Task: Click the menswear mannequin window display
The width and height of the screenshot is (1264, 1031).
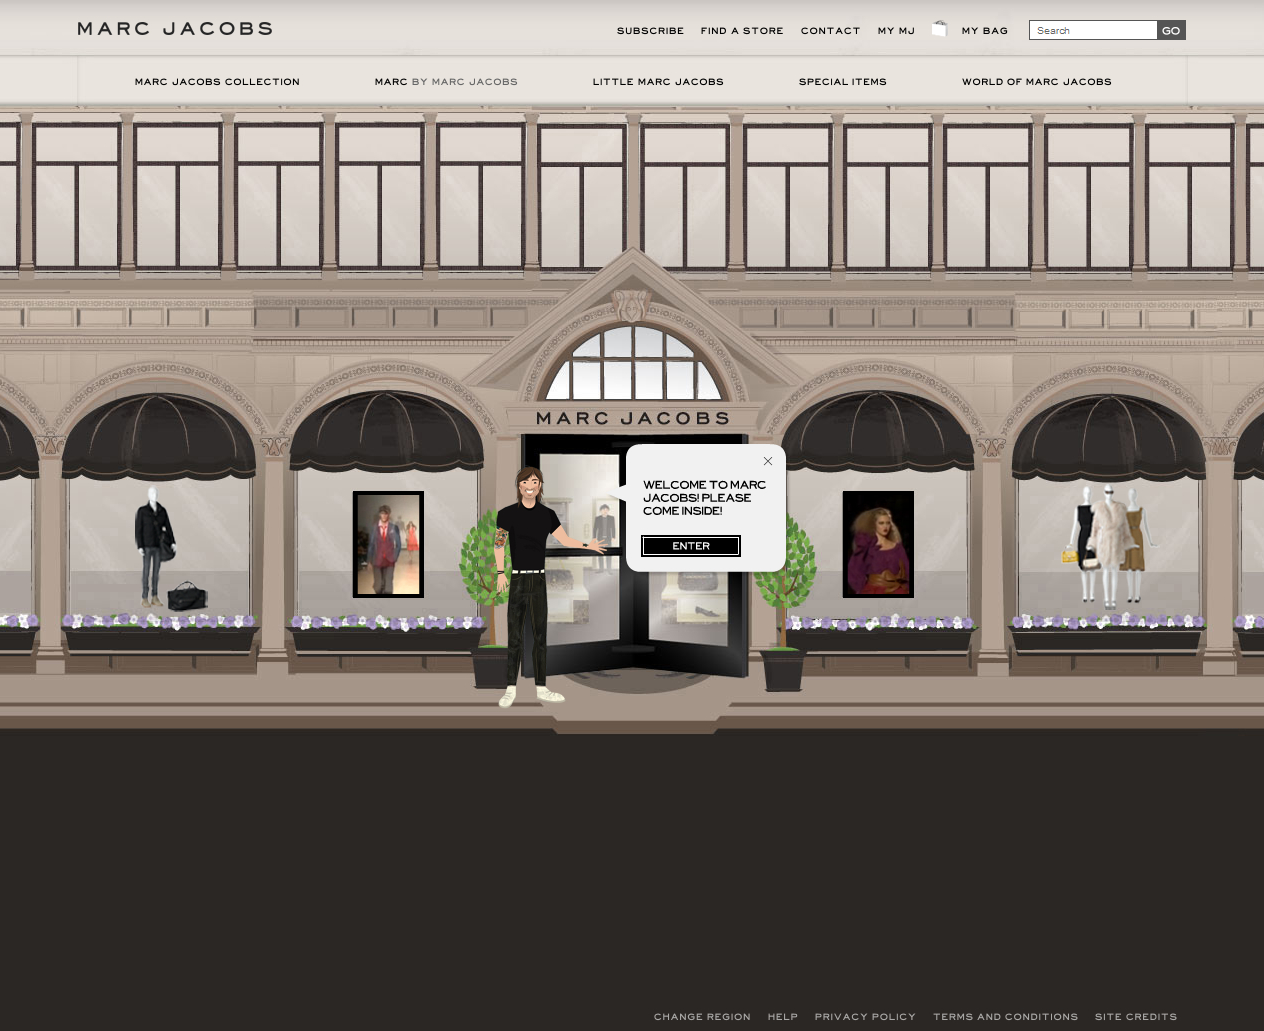Action: tap(154, 547)
